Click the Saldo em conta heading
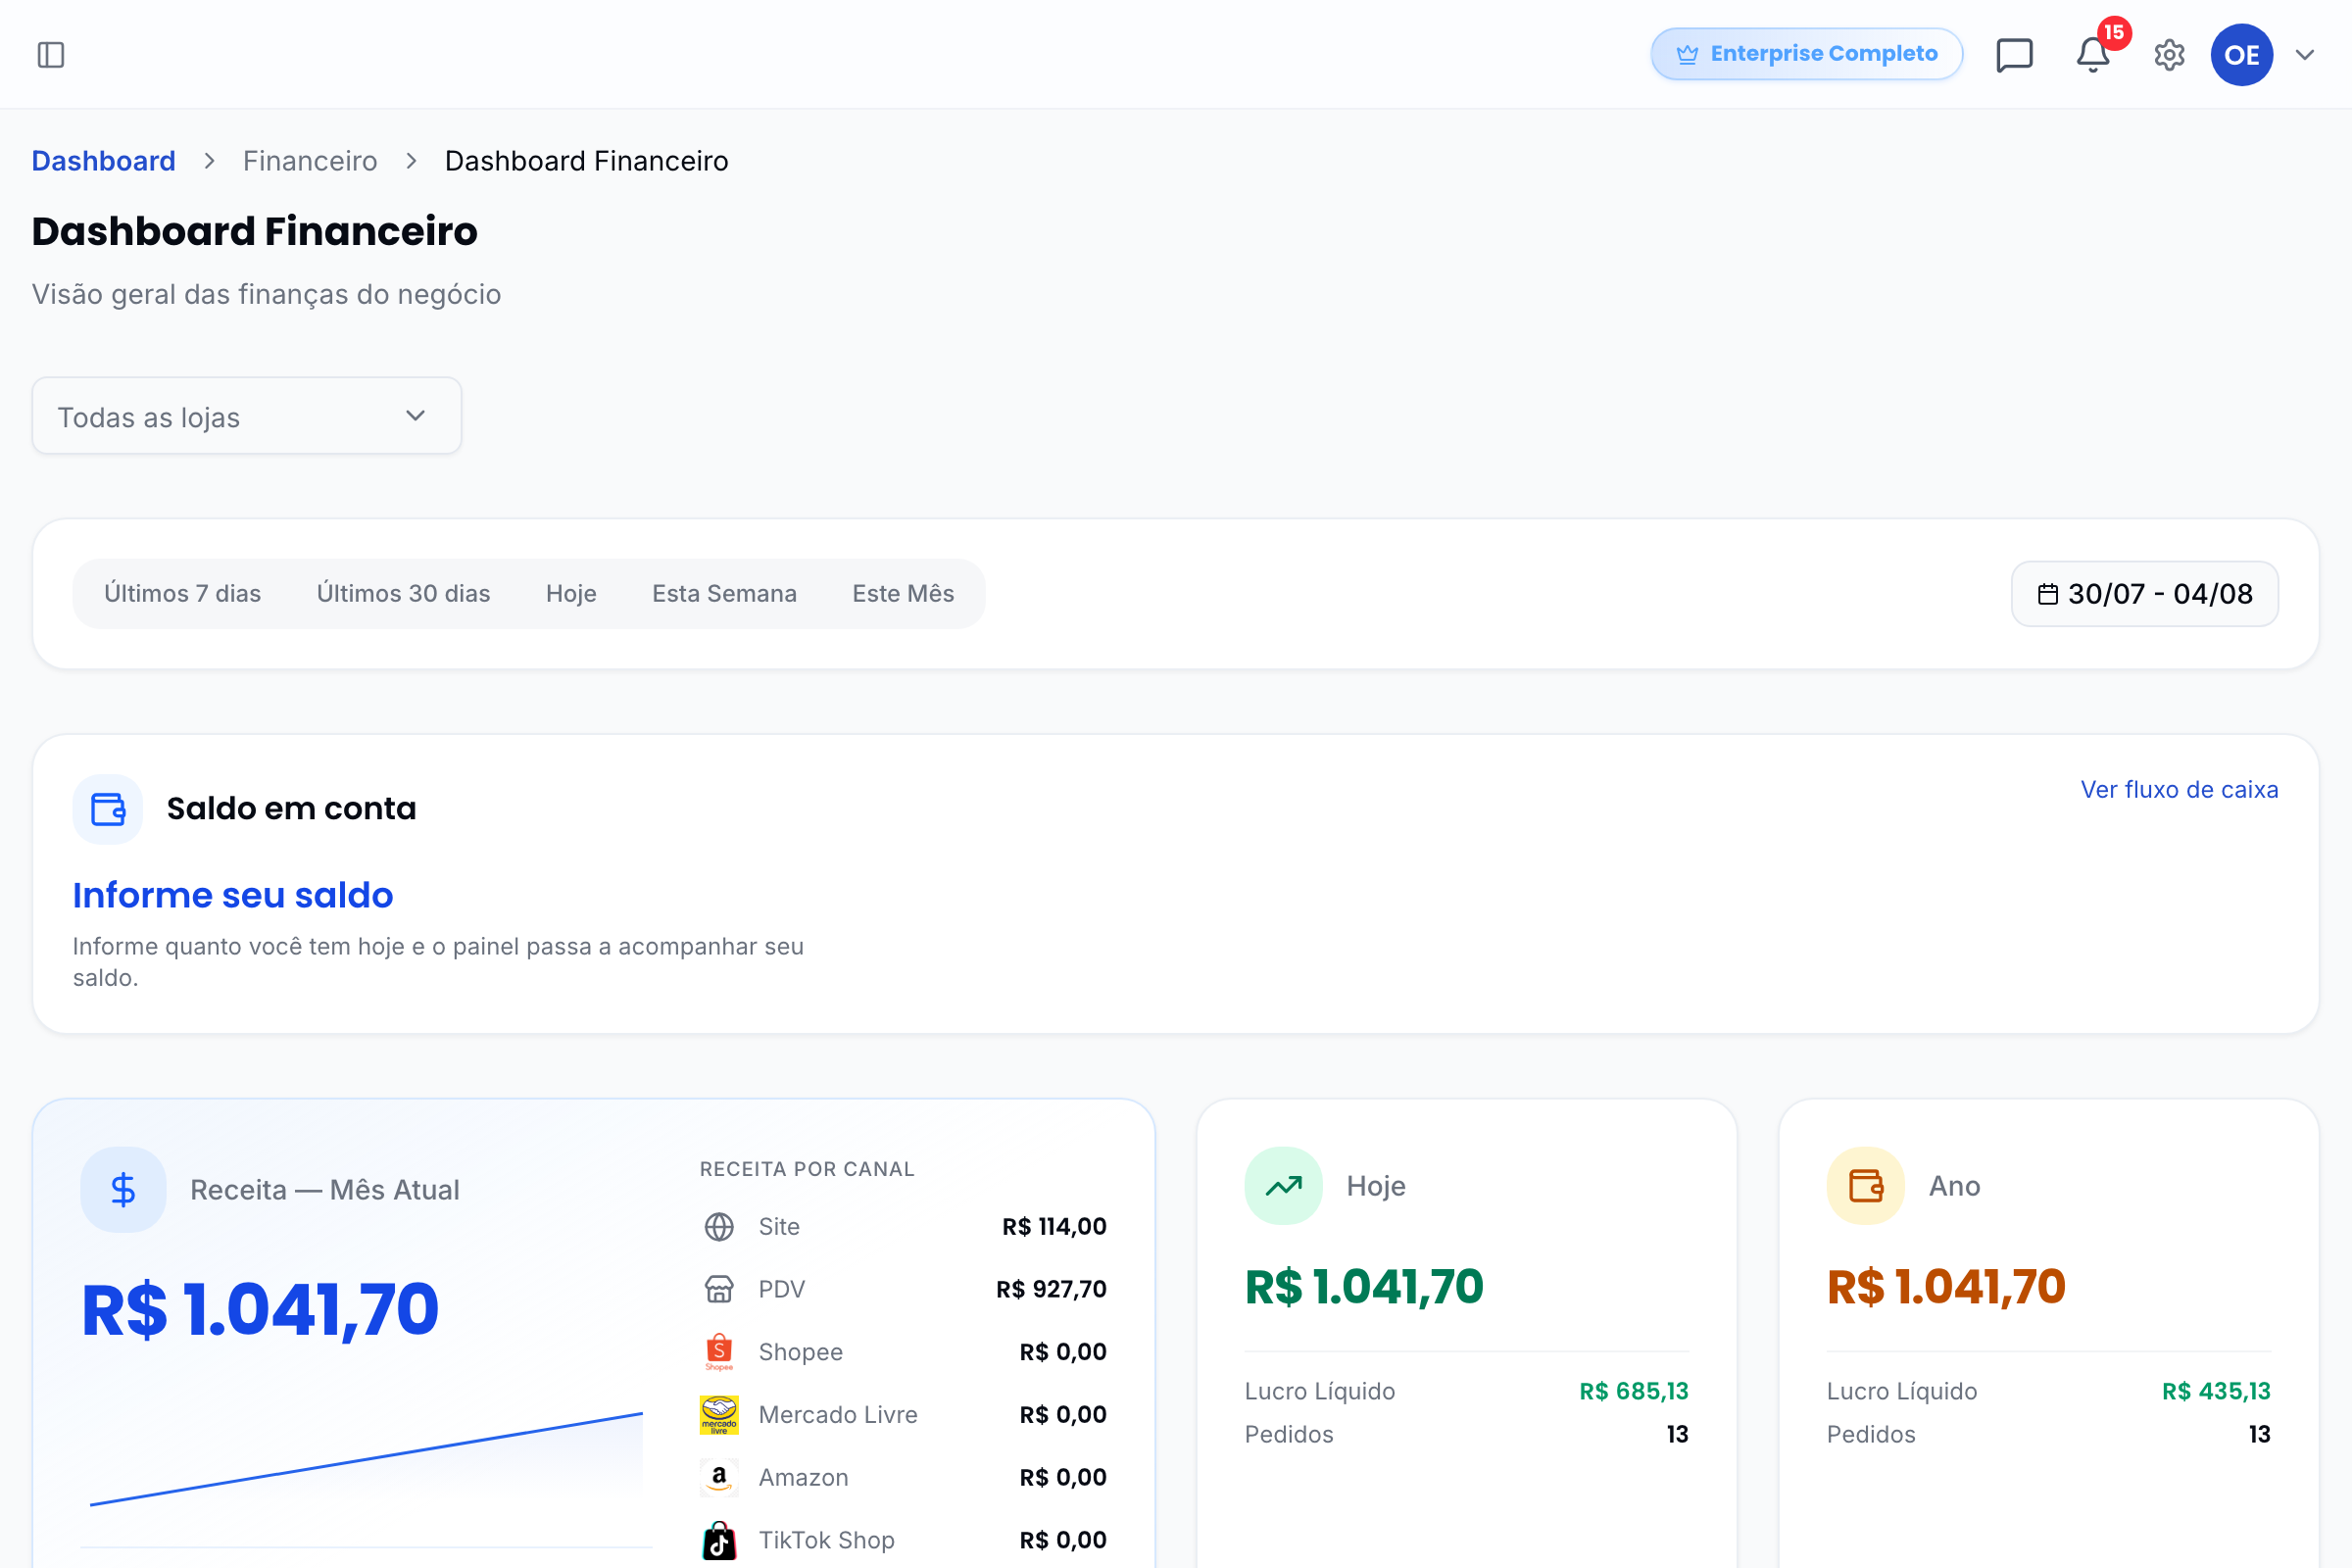This screenshot has height=1568, width=2352. (x=291, y=809)
